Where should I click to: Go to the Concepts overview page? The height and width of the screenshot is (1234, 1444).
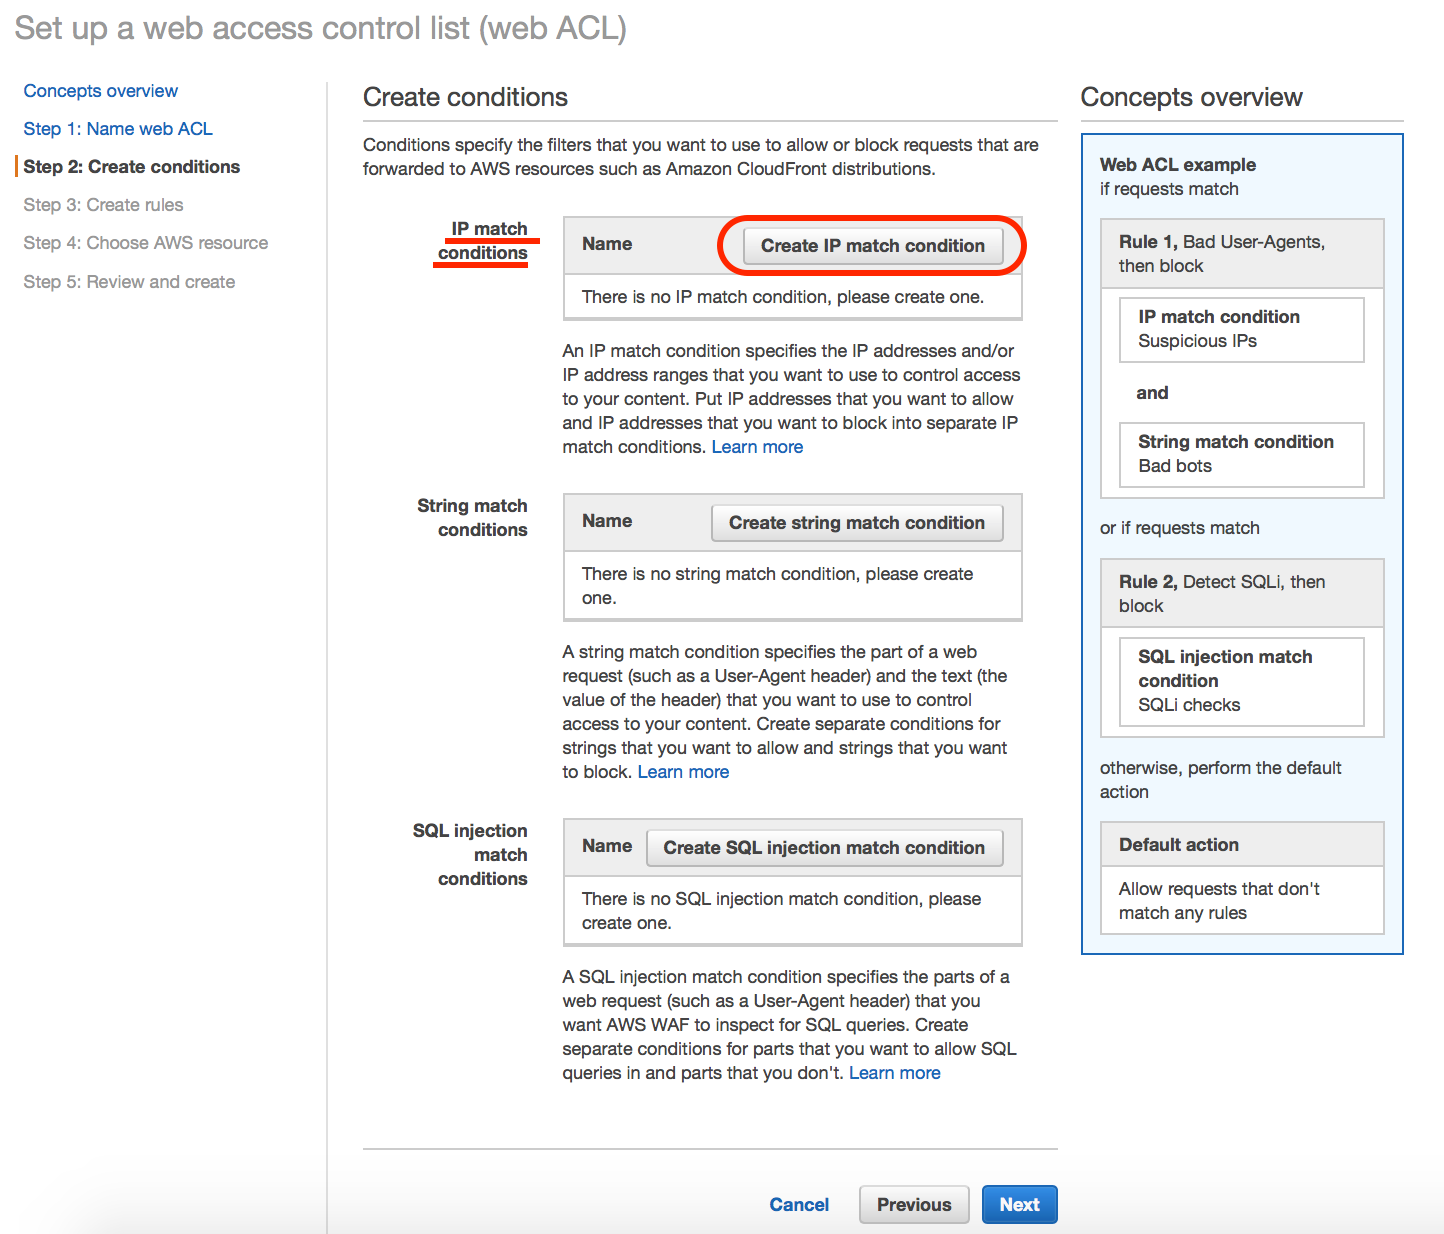click(x=100, y=90)
